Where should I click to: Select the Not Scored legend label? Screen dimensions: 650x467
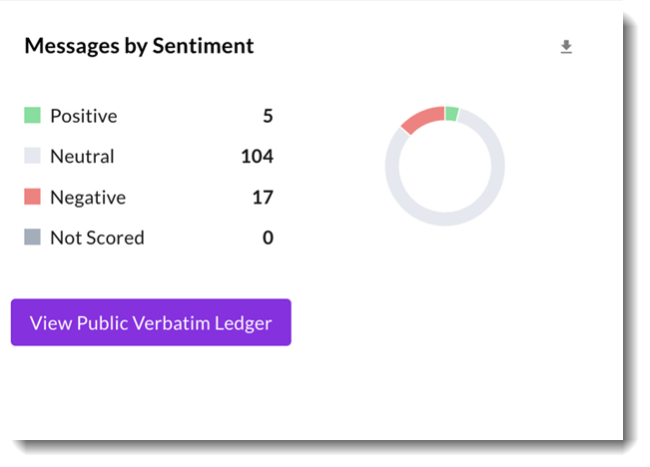(97, 238)
